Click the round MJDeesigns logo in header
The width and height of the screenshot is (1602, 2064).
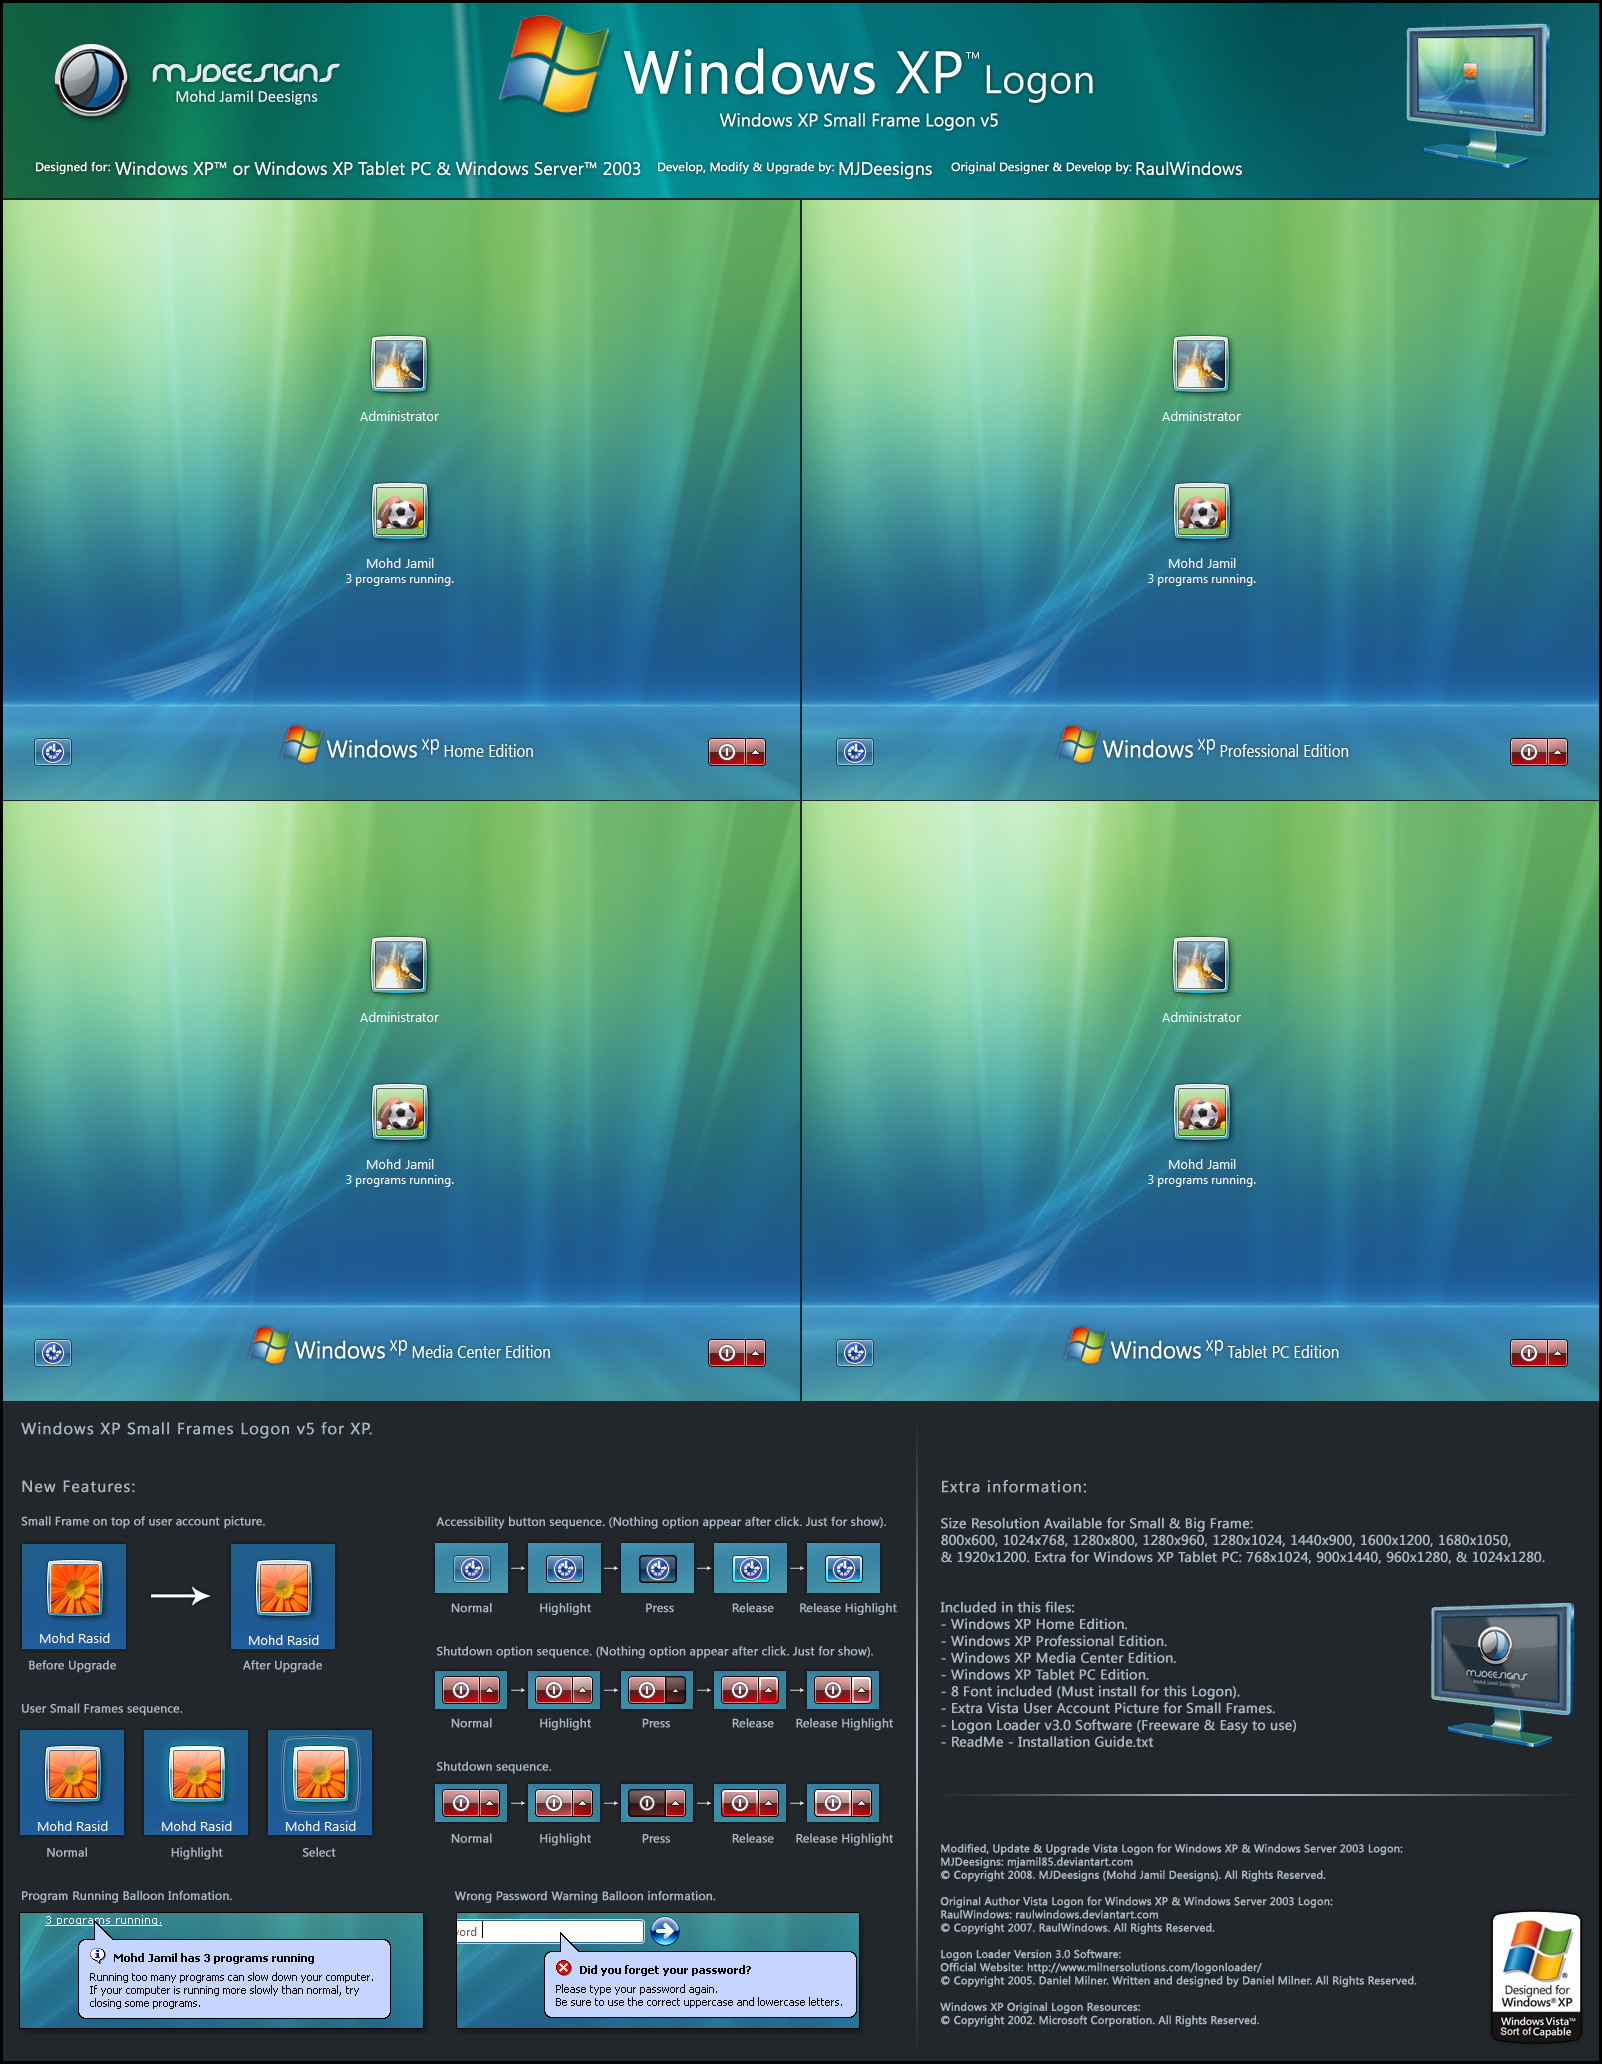(91, 80)
